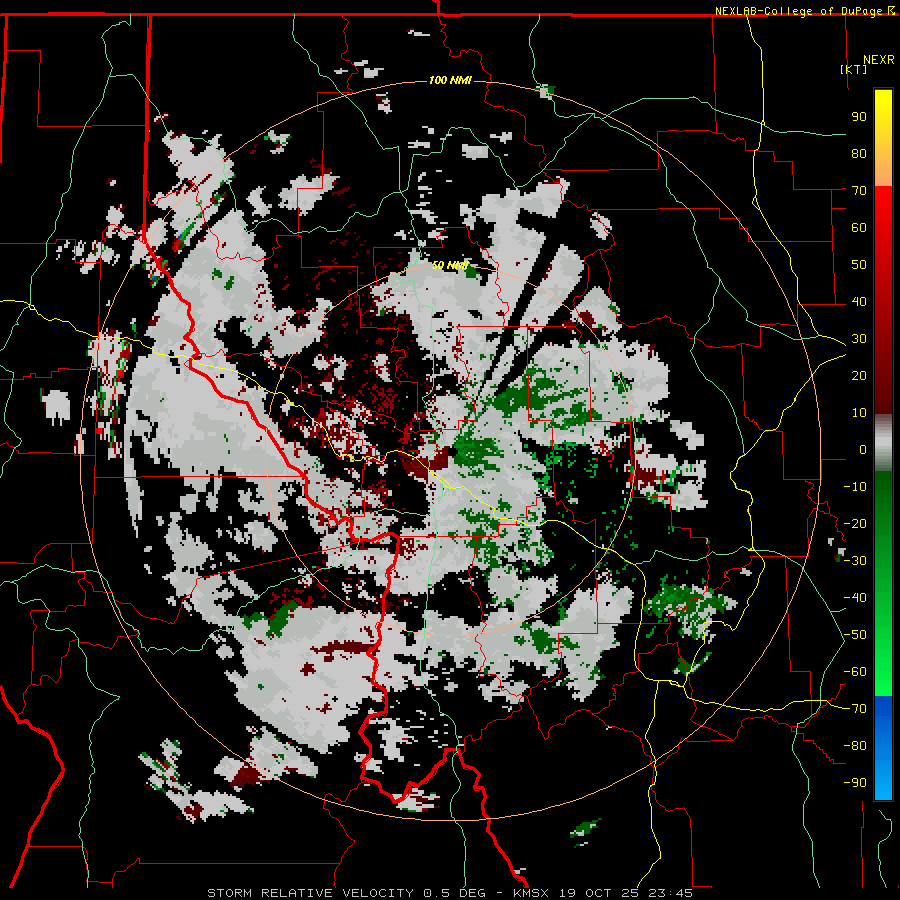Click the gray zero-velocity segment of the color bar
This screenshot has height=900, width=900.
pos(883,443)
